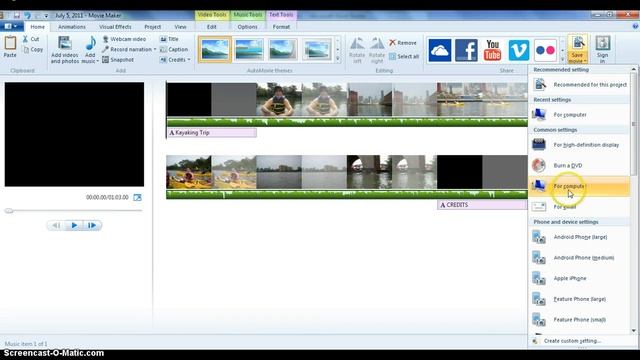
Task: Open the application file menu button
Action: pyautogui.click(x=11, y=27)
